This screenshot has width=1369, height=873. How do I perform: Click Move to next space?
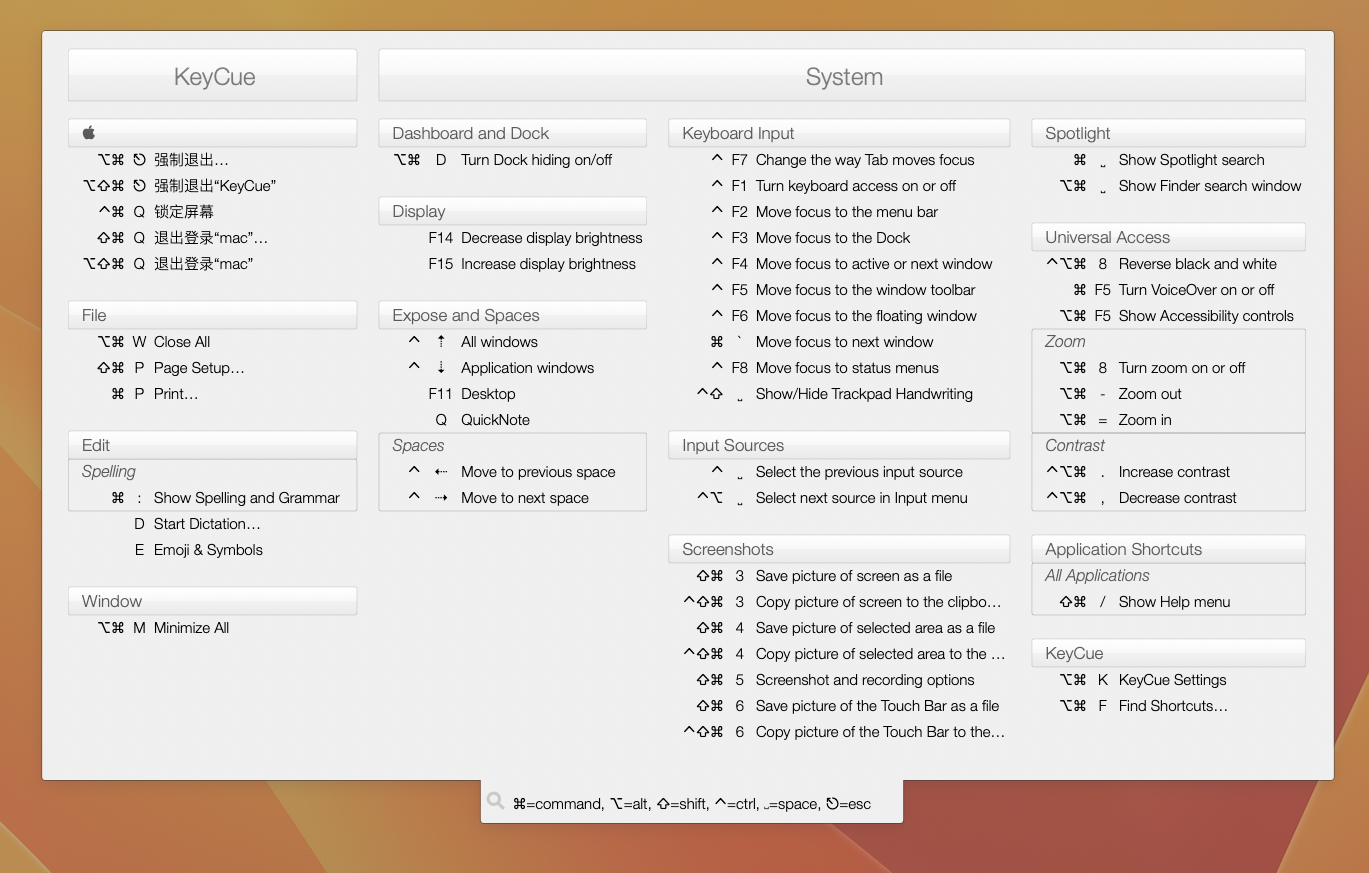click(x=512, y=498)
